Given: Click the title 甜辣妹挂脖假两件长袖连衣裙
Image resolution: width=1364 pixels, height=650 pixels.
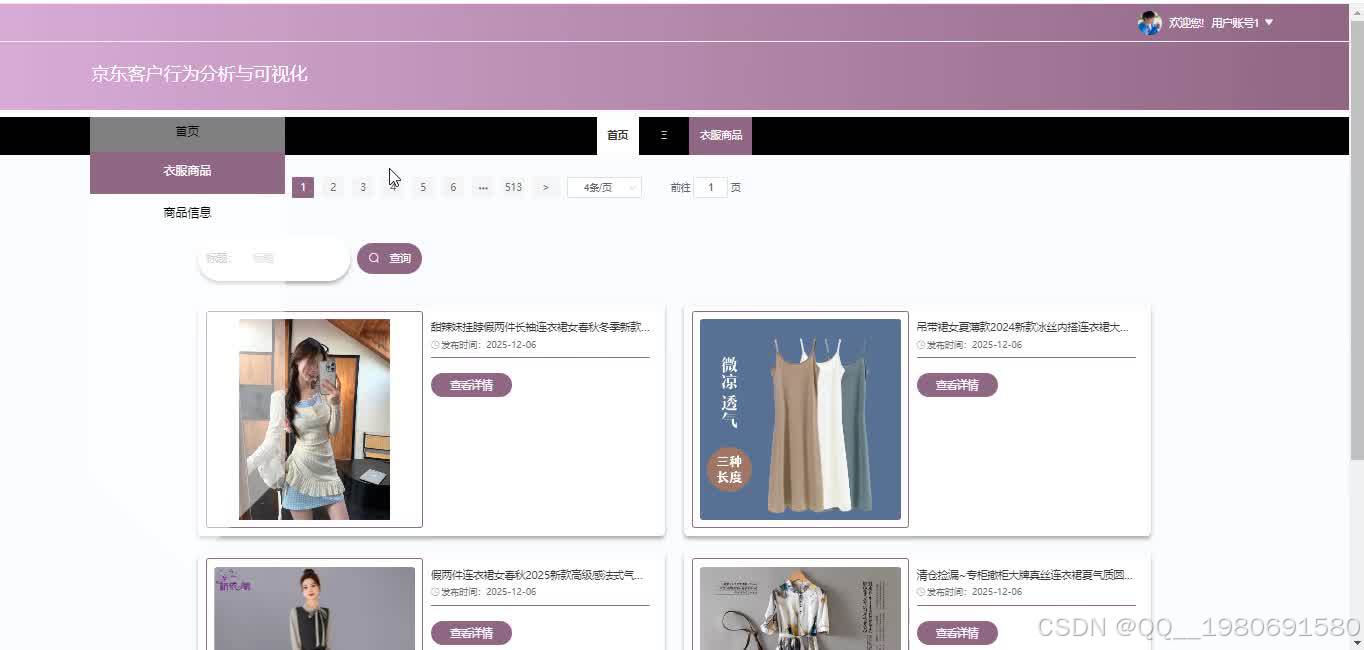Looking at the screenshot, I should [x=540, y=327].
